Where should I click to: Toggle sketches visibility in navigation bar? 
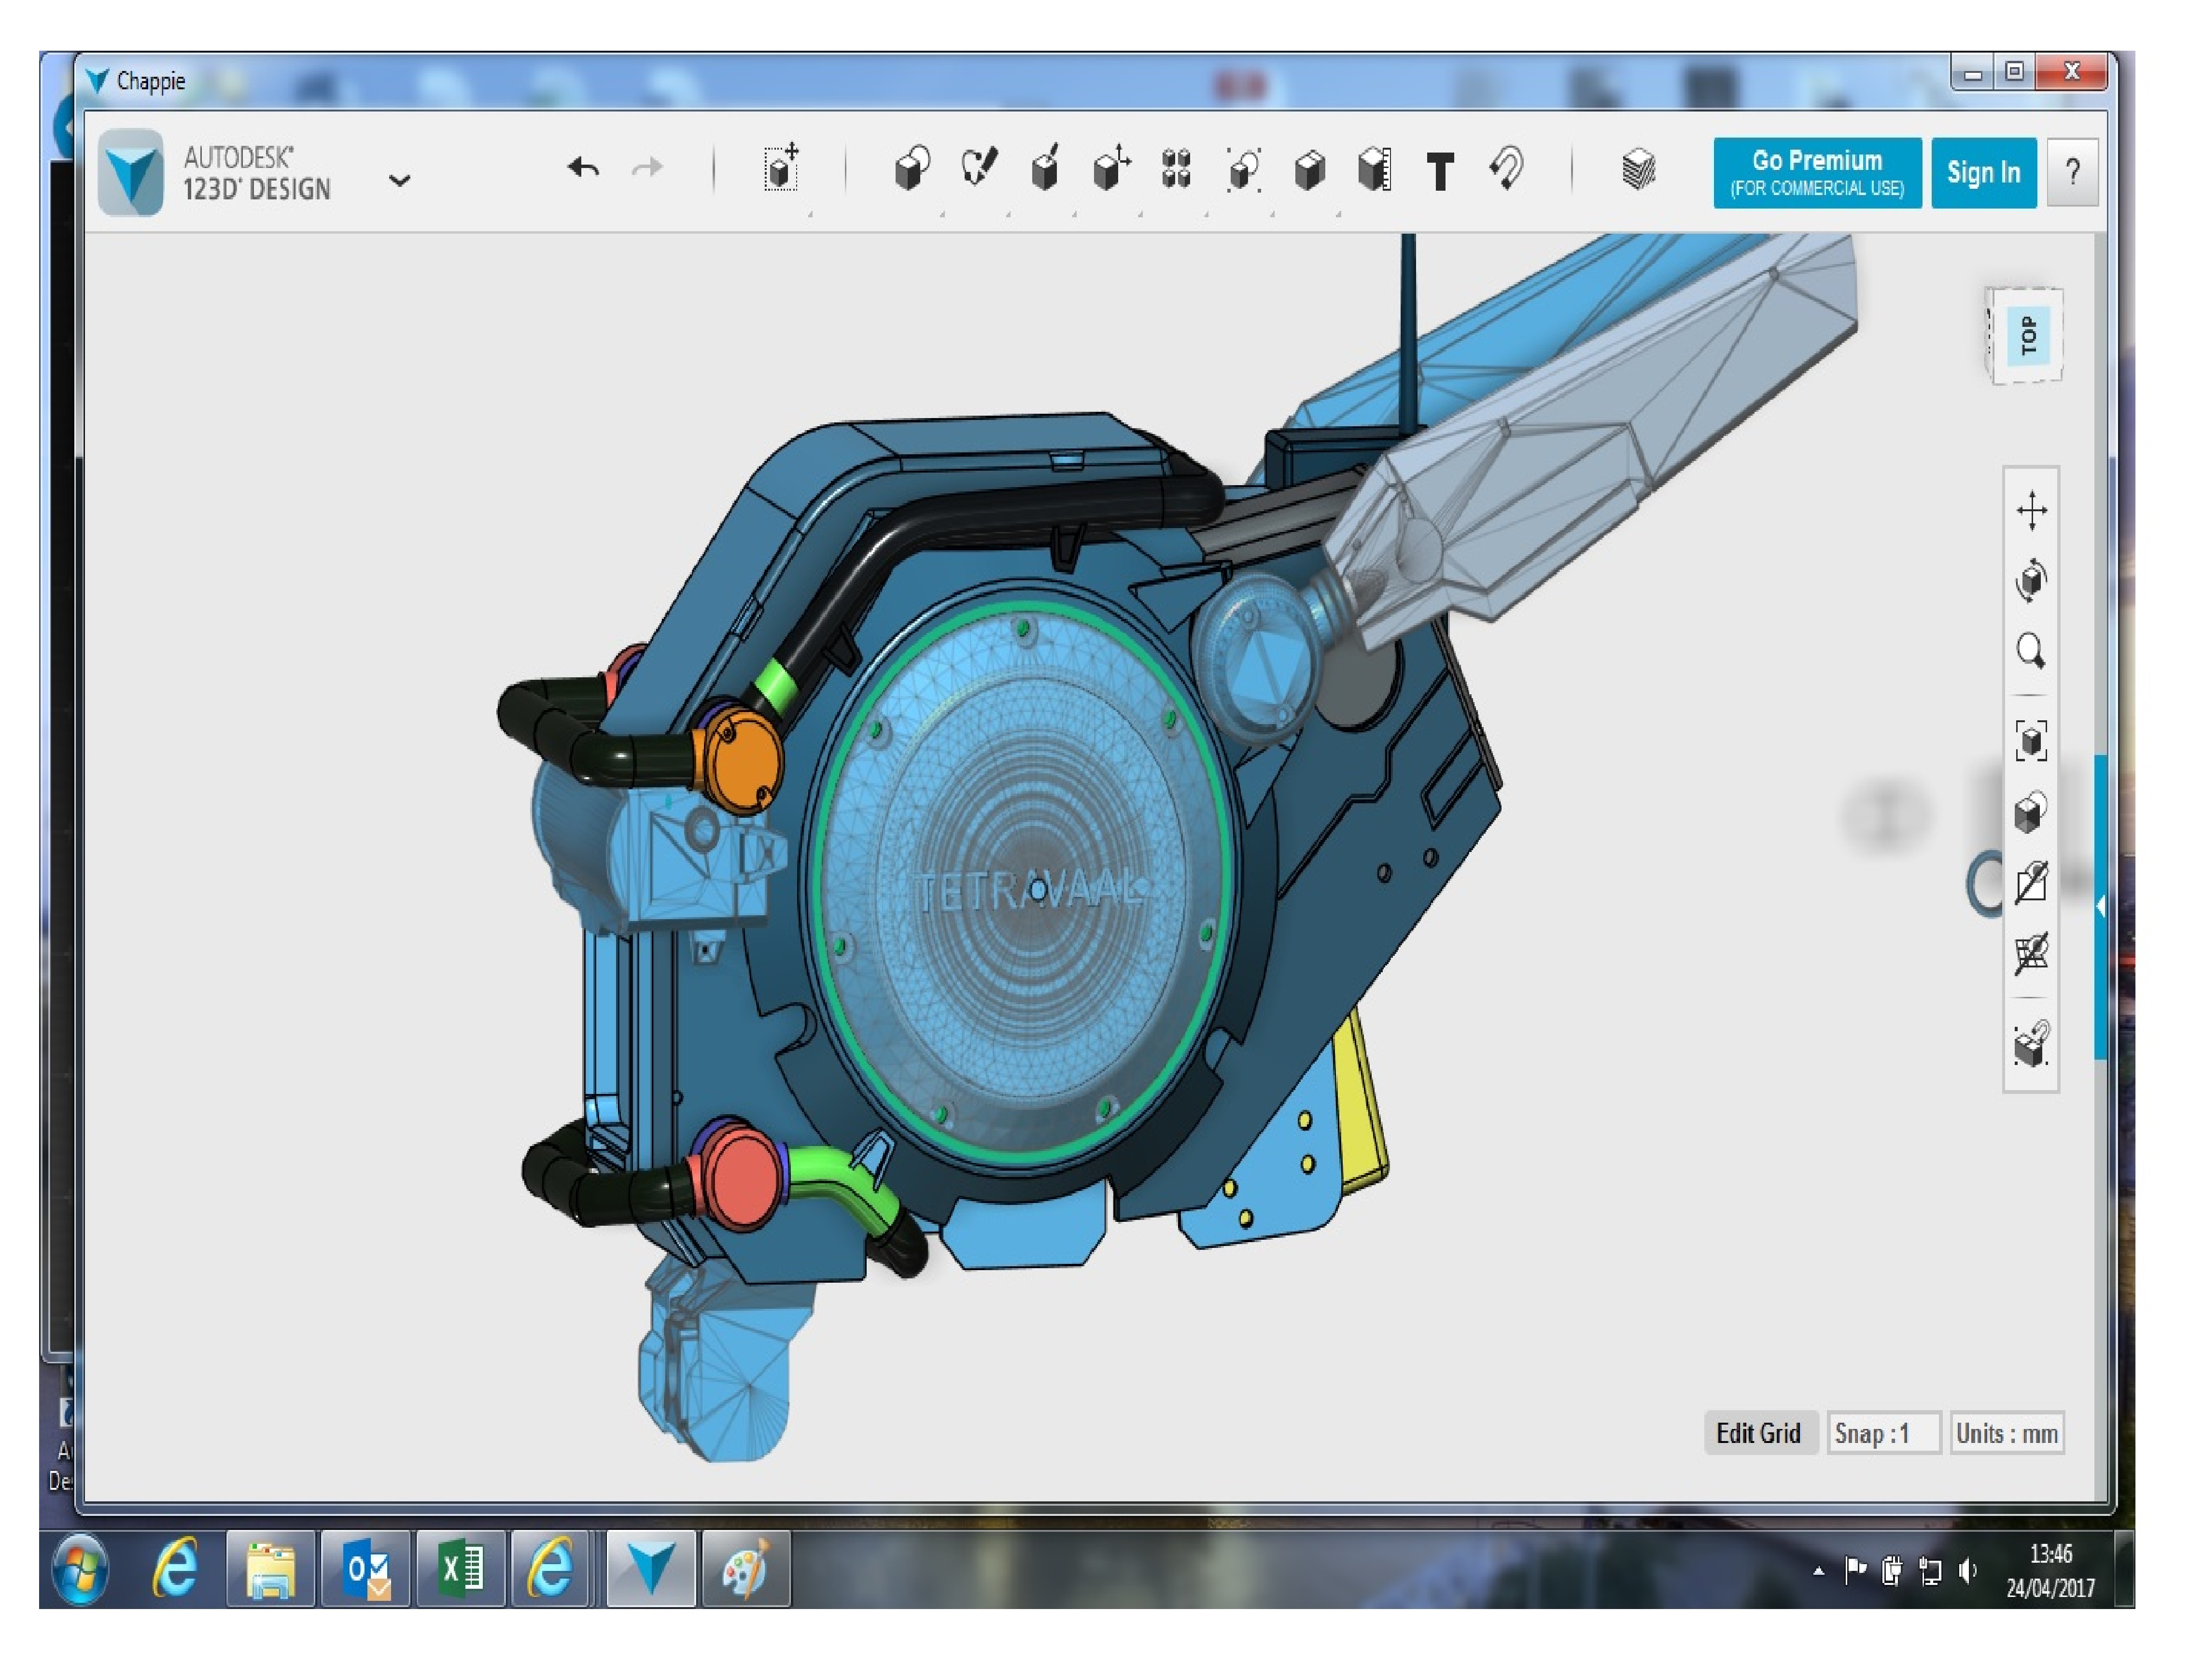point(2031,882)
